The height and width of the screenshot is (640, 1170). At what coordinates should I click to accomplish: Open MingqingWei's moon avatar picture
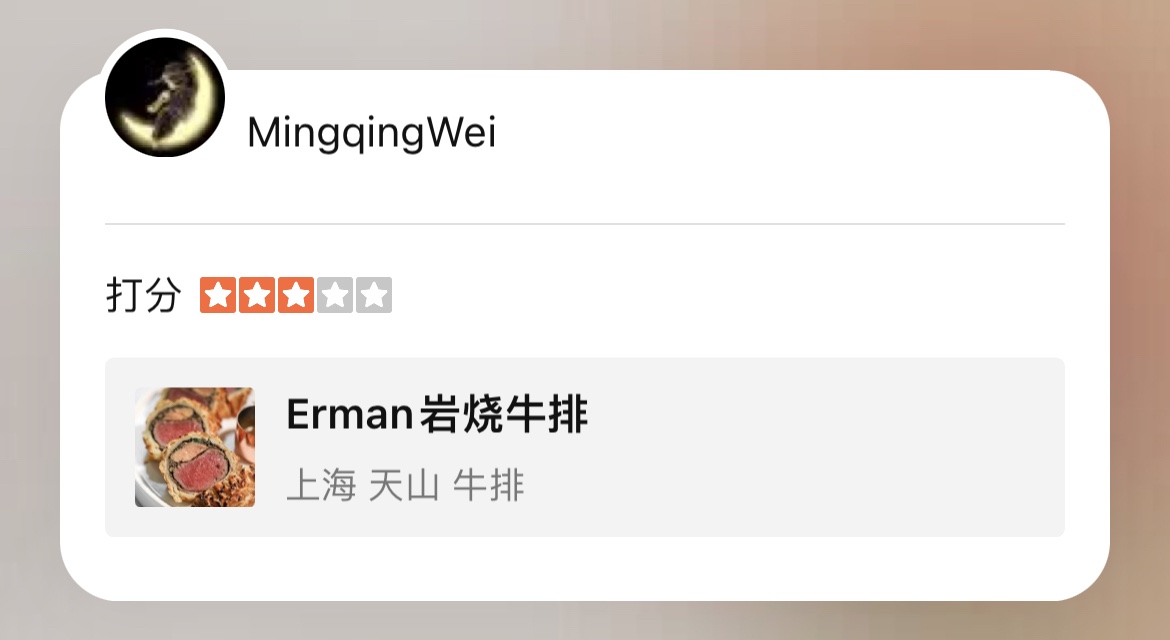tap(165, 97)
